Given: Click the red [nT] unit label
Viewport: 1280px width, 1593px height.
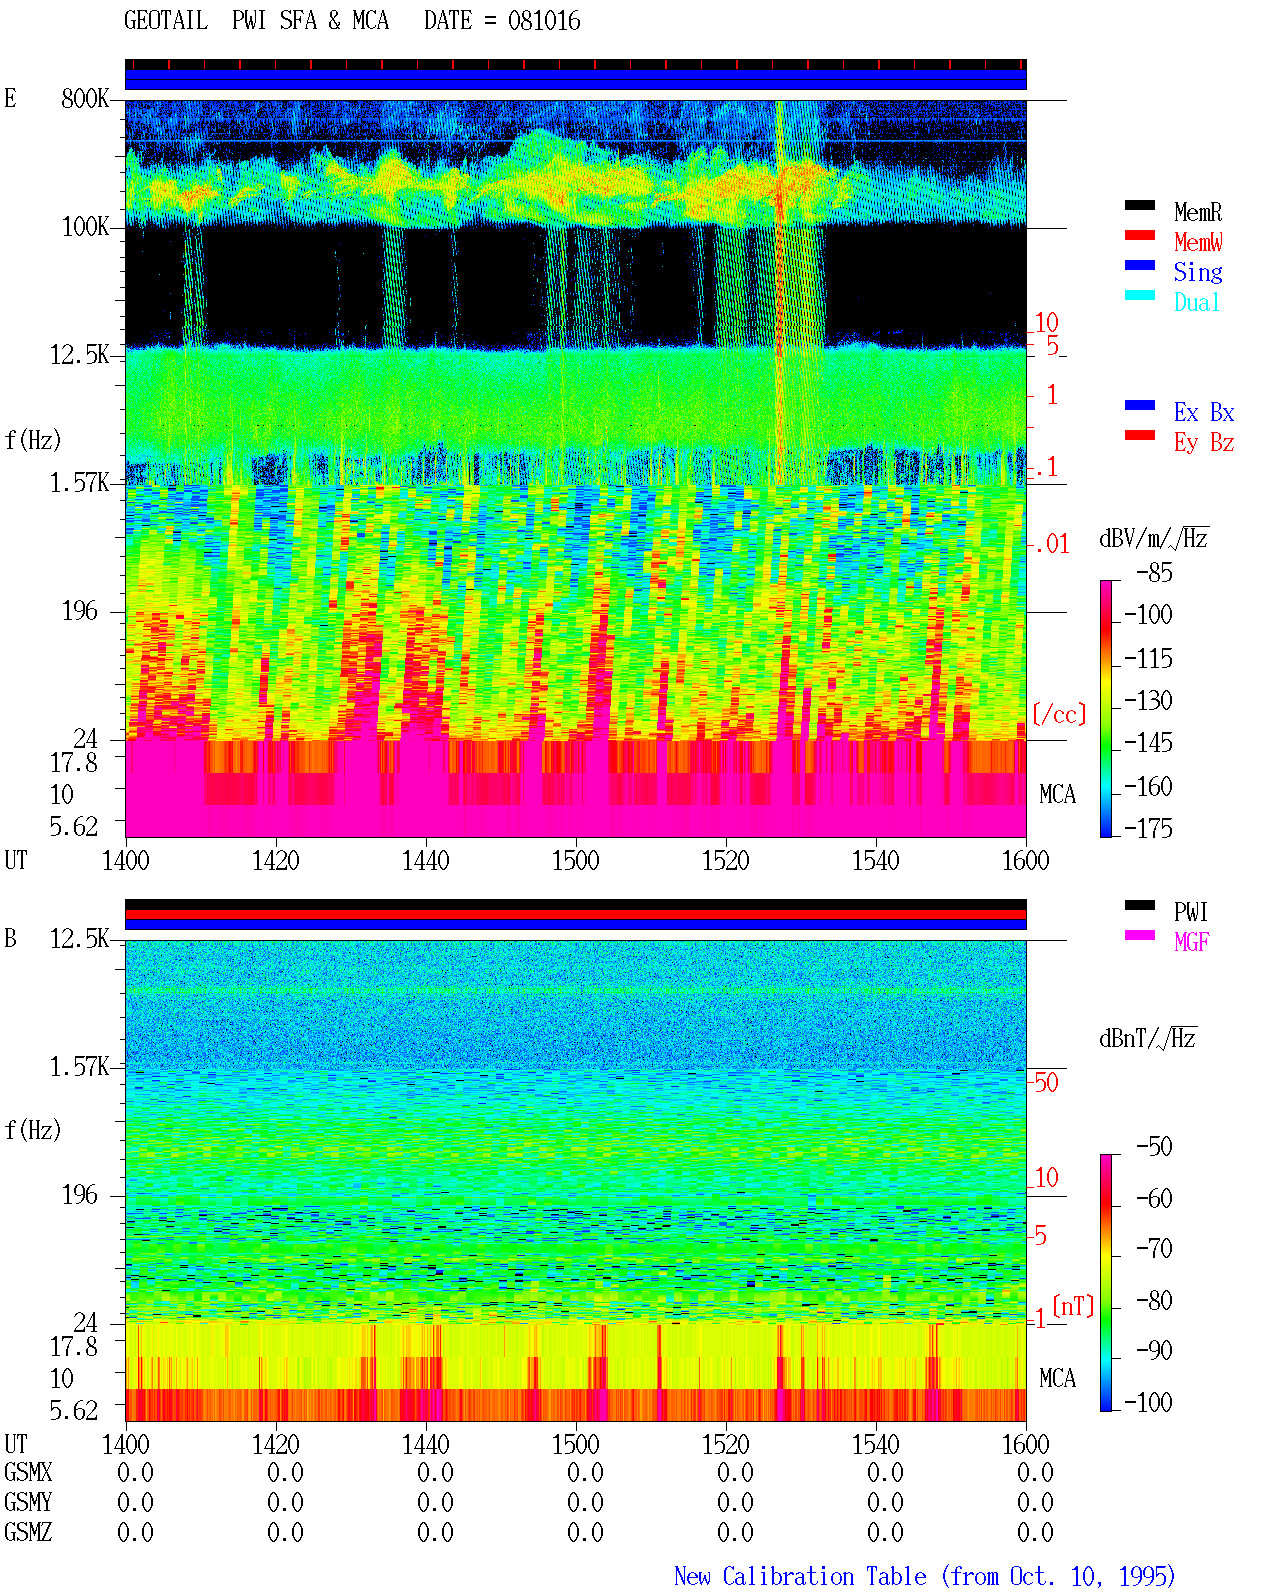Looking at the screenshot, I should pos(1074,1306).
